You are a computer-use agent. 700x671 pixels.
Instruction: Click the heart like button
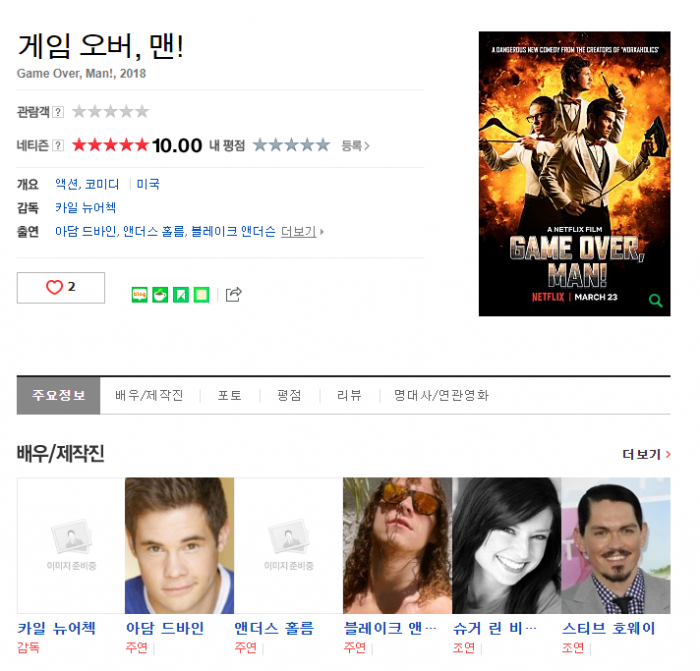(x=61, y=288)
